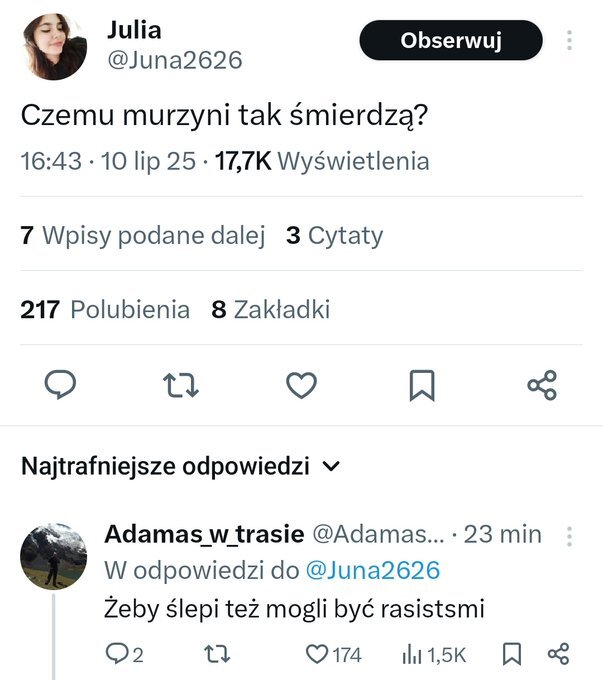The height and width of the screenshot is (680, 603).
Task: Repost the reply from Adamas_w_trasie
Action: 215,655
